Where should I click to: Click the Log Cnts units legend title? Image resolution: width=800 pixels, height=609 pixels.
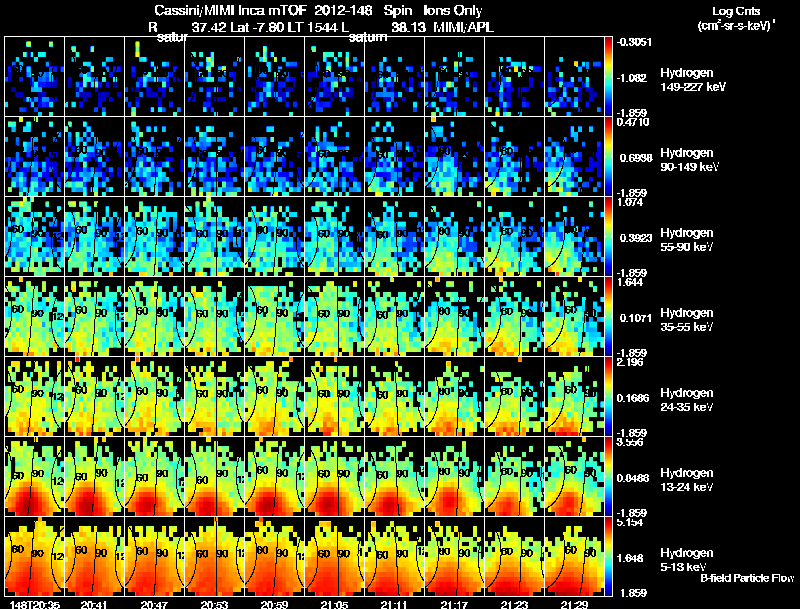click(x=736, y=18)
